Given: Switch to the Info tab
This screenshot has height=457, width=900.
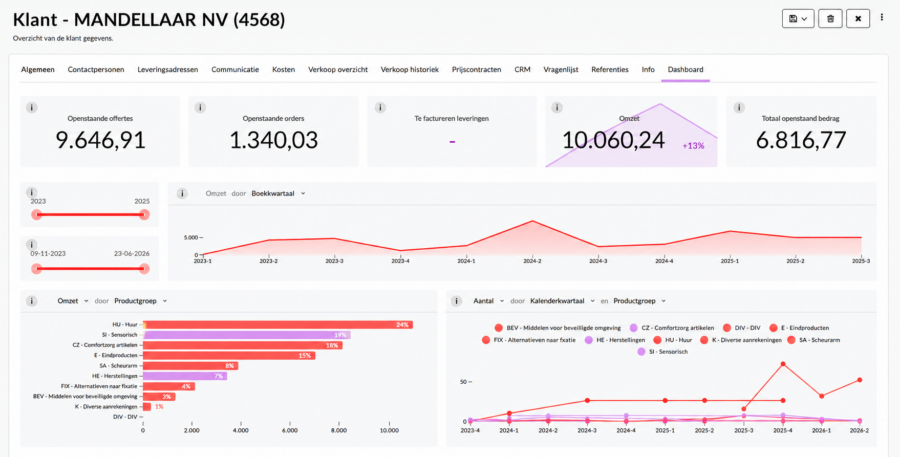Looking at the screenshot, I should point(648,69).
